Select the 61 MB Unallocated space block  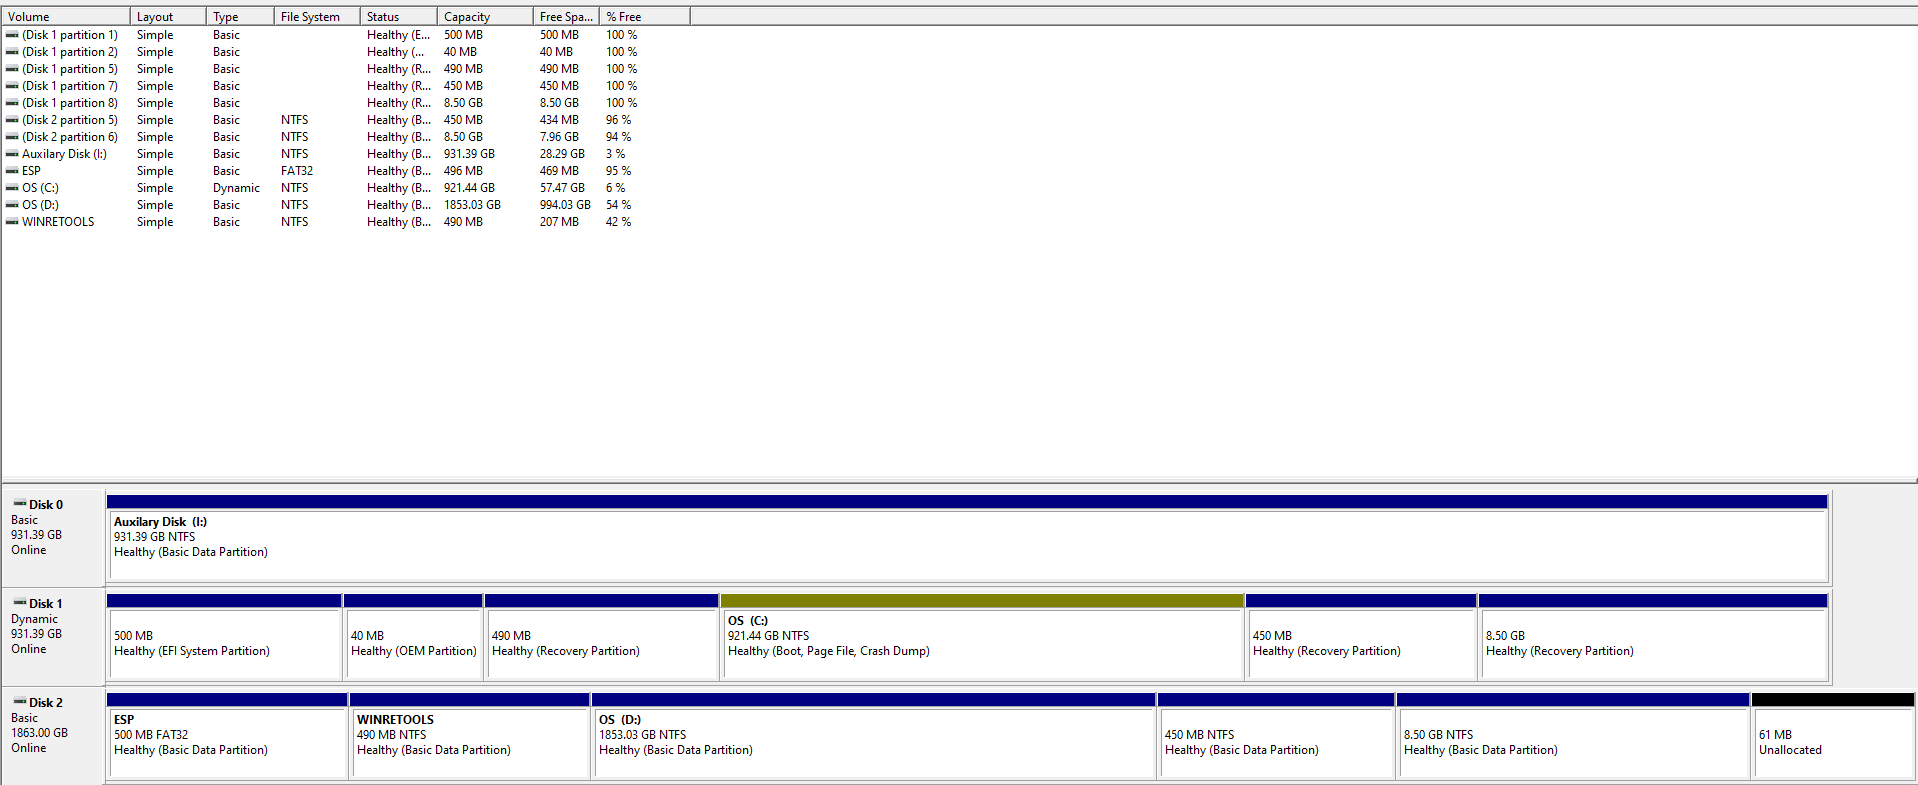1833,736
